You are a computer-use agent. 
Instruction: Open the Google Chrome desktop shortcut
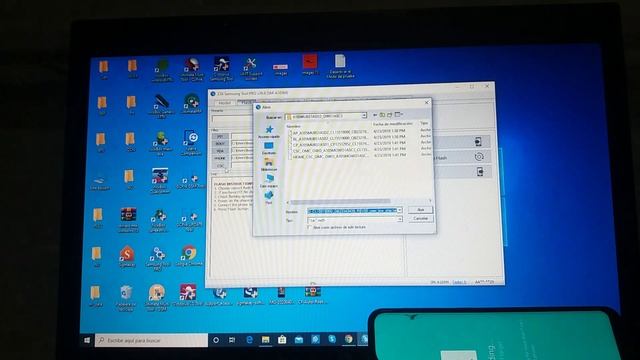(x=189, y=256)
